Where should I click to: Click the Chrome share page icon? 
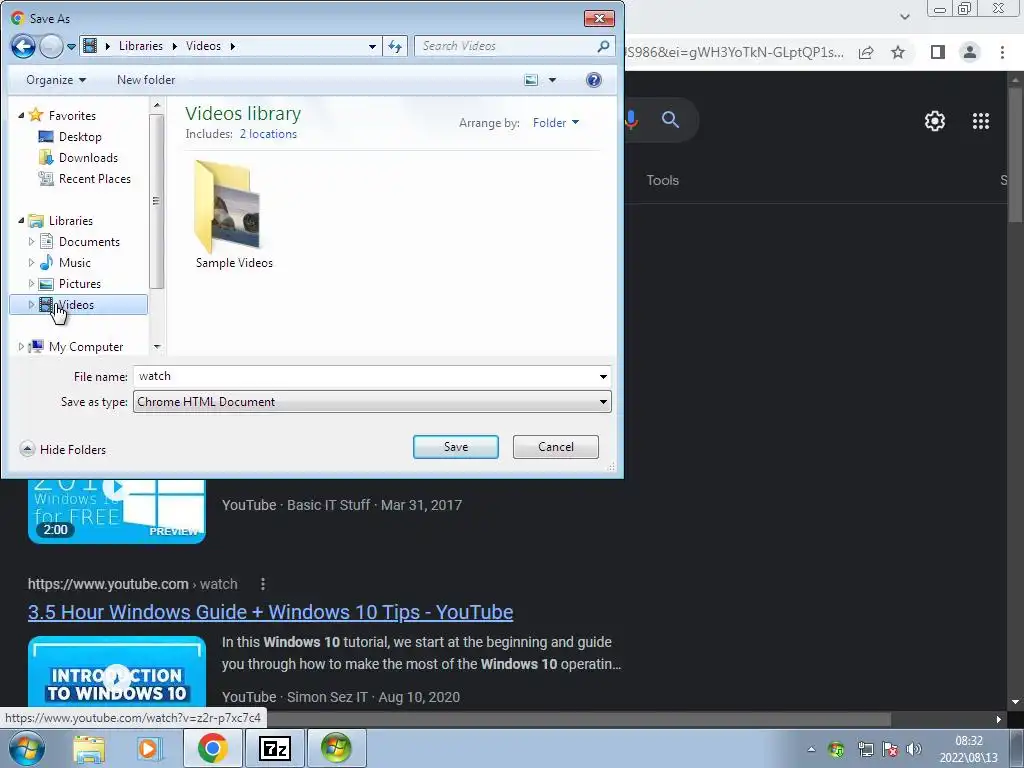[x=866, y=52]
